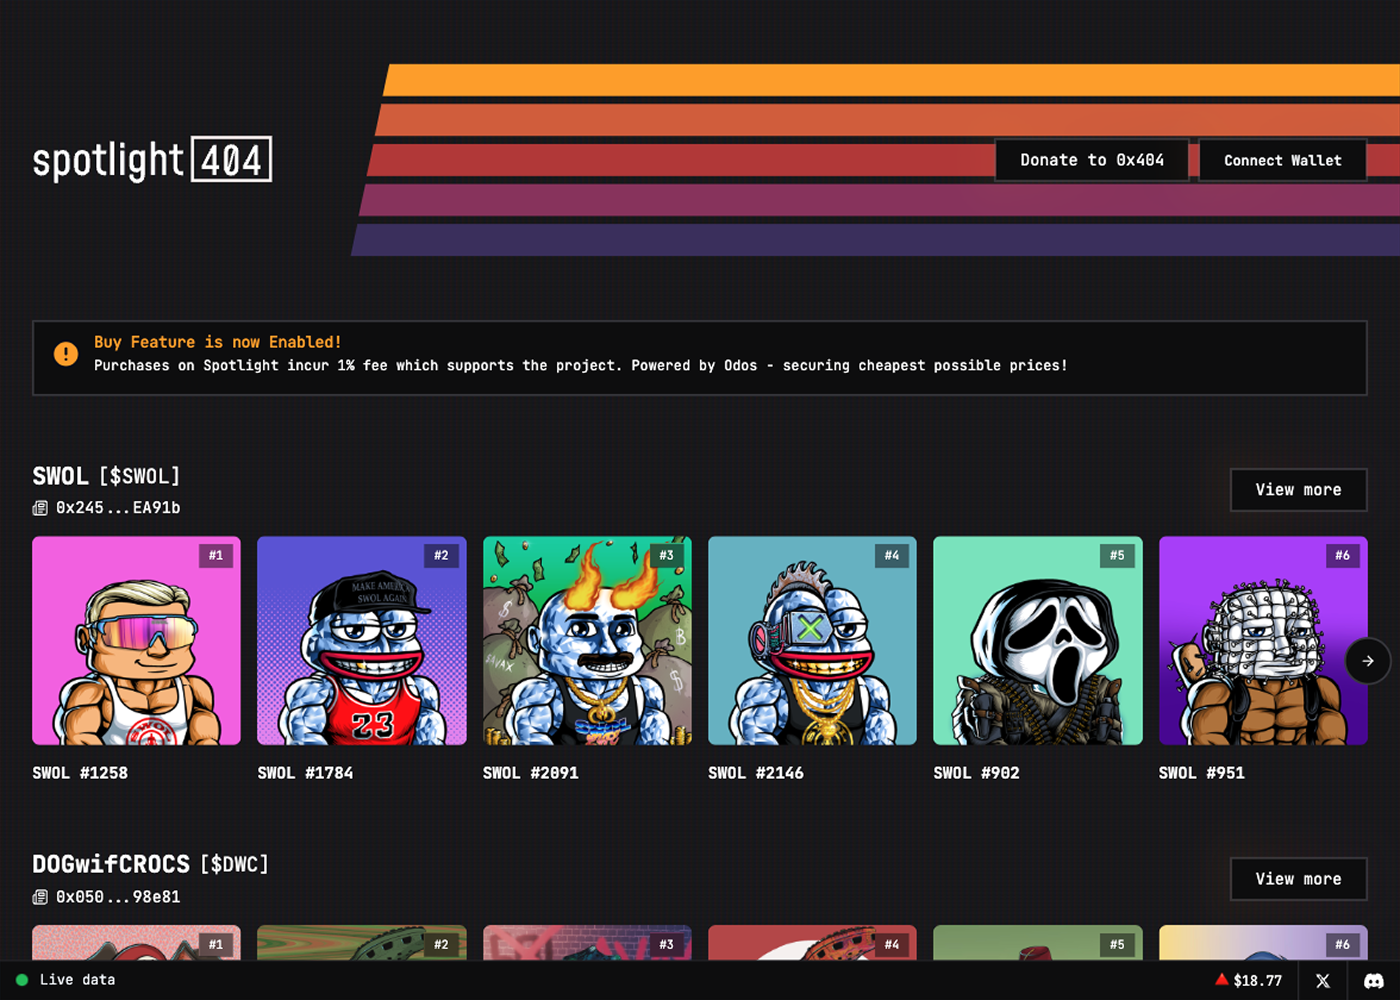Click DOGwifCROCS address 0x050...98e81
Image resolution: width=1400 pixels, height=1000 pixels.
118,897
